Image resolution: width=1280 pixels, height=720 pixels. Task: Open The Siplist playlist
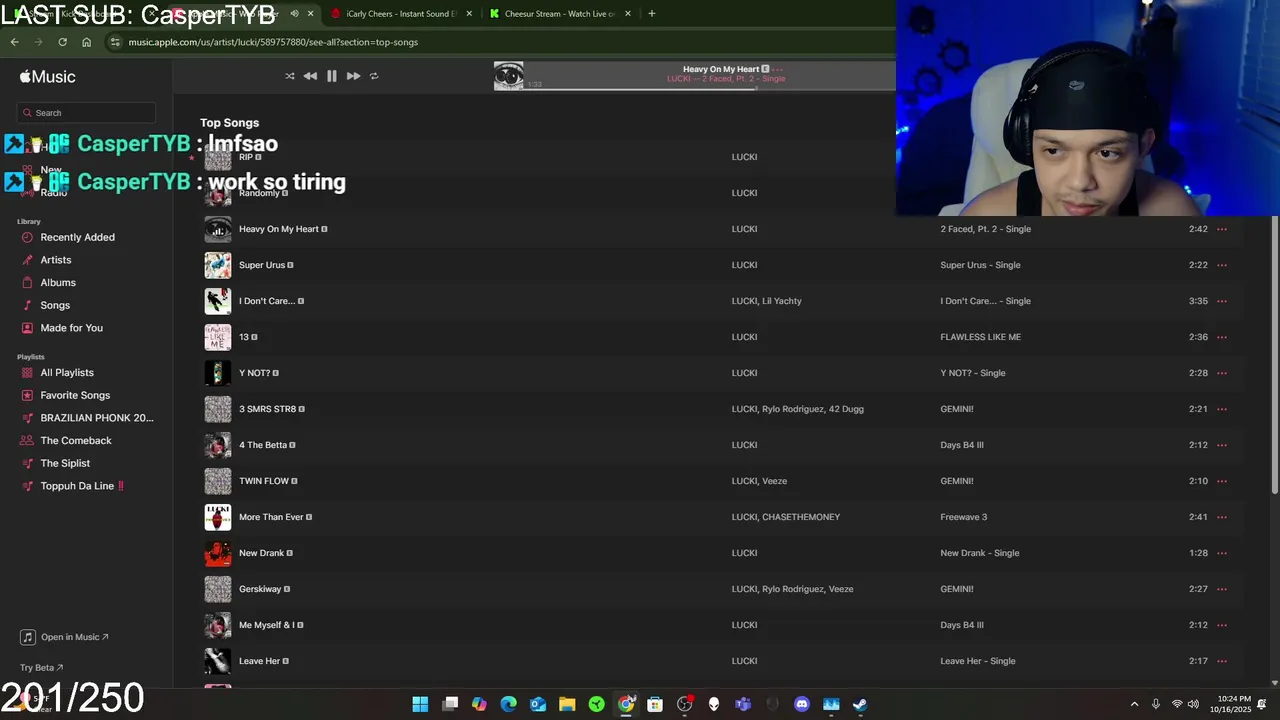(x=65, y=463)
